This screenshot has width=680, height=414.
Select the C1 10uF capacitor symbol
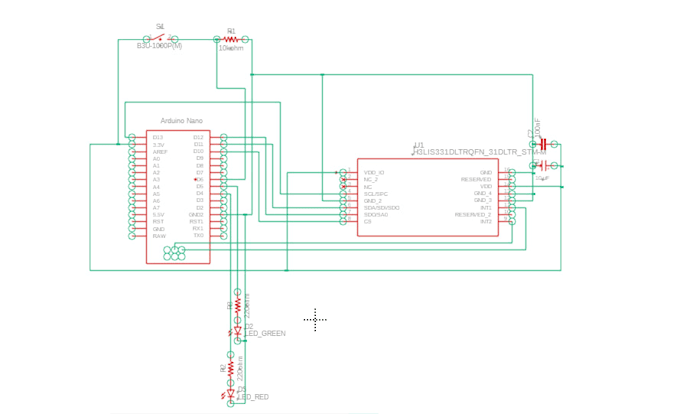[543, 166]
